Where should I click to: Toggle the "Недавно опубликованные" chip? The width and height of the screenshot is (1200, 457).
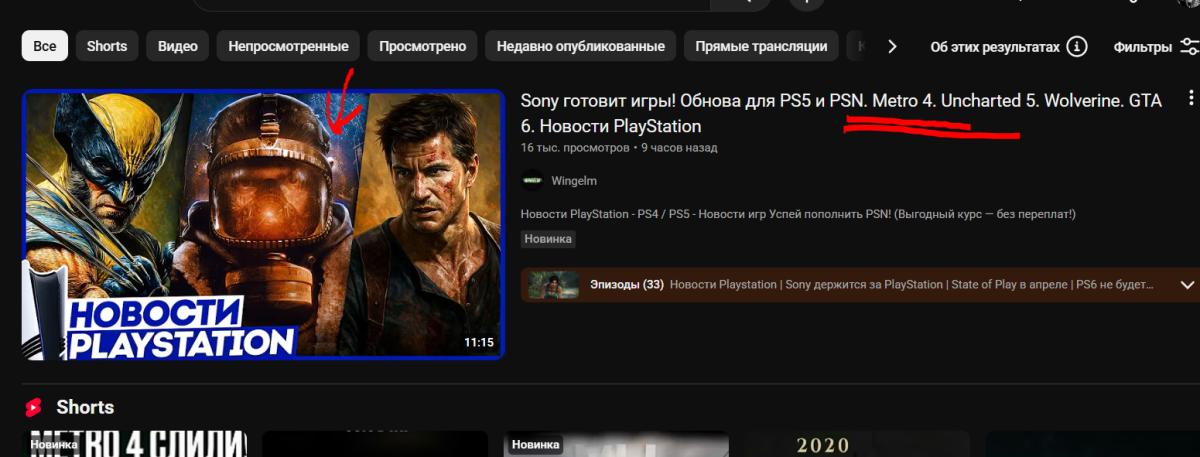tap(581, 46)
